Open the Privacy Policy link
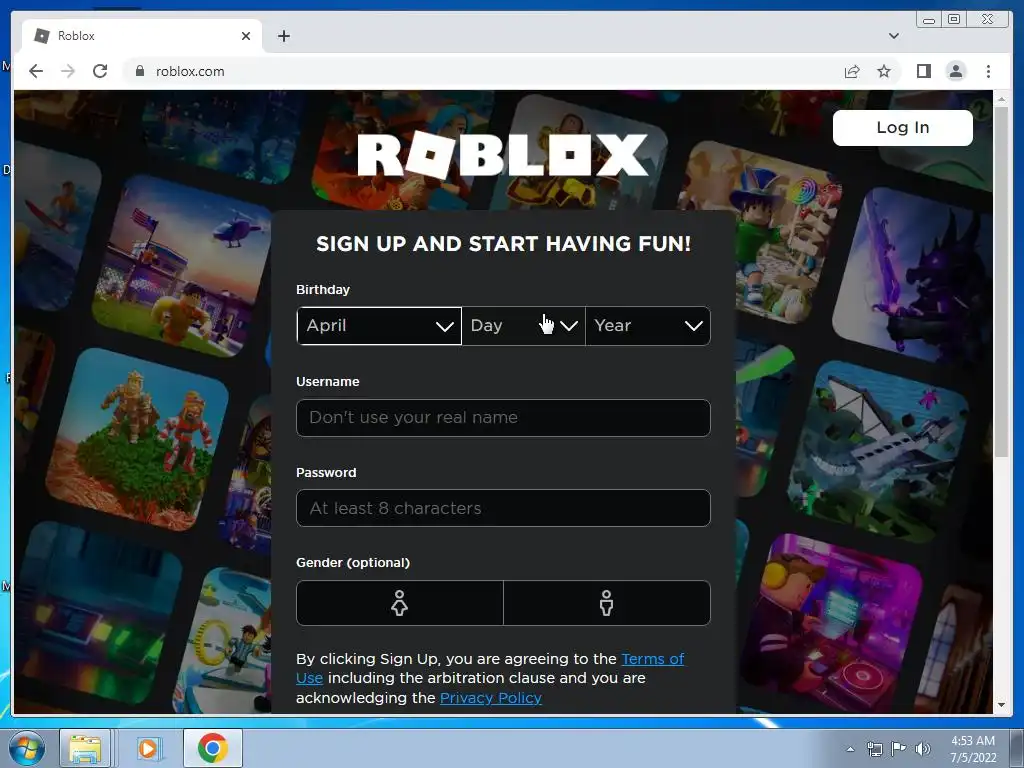This screenshot has height=768, width=1024. (490, 698)
